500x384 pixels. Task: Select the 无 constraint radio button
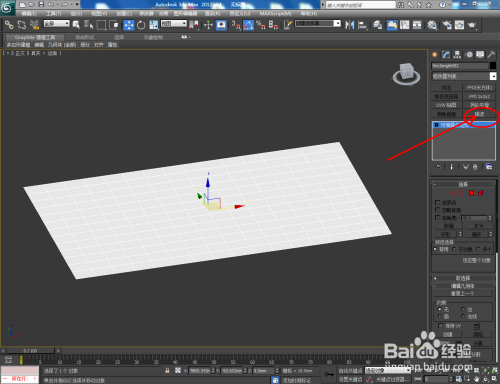click(440, 309)
